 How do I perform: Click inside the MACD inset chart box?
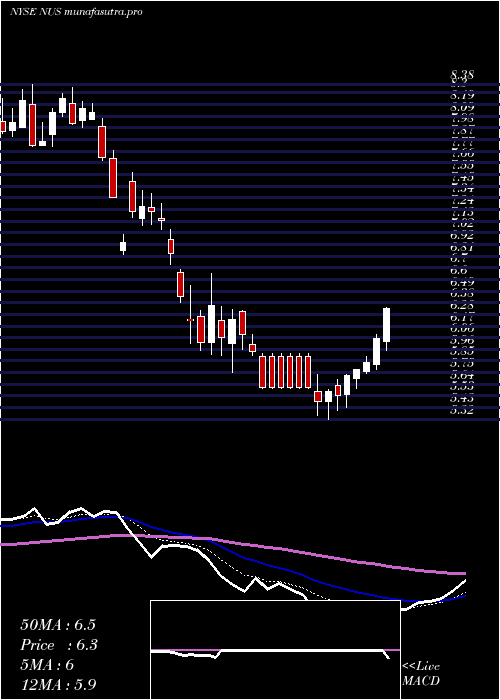(x=275, y=650)
